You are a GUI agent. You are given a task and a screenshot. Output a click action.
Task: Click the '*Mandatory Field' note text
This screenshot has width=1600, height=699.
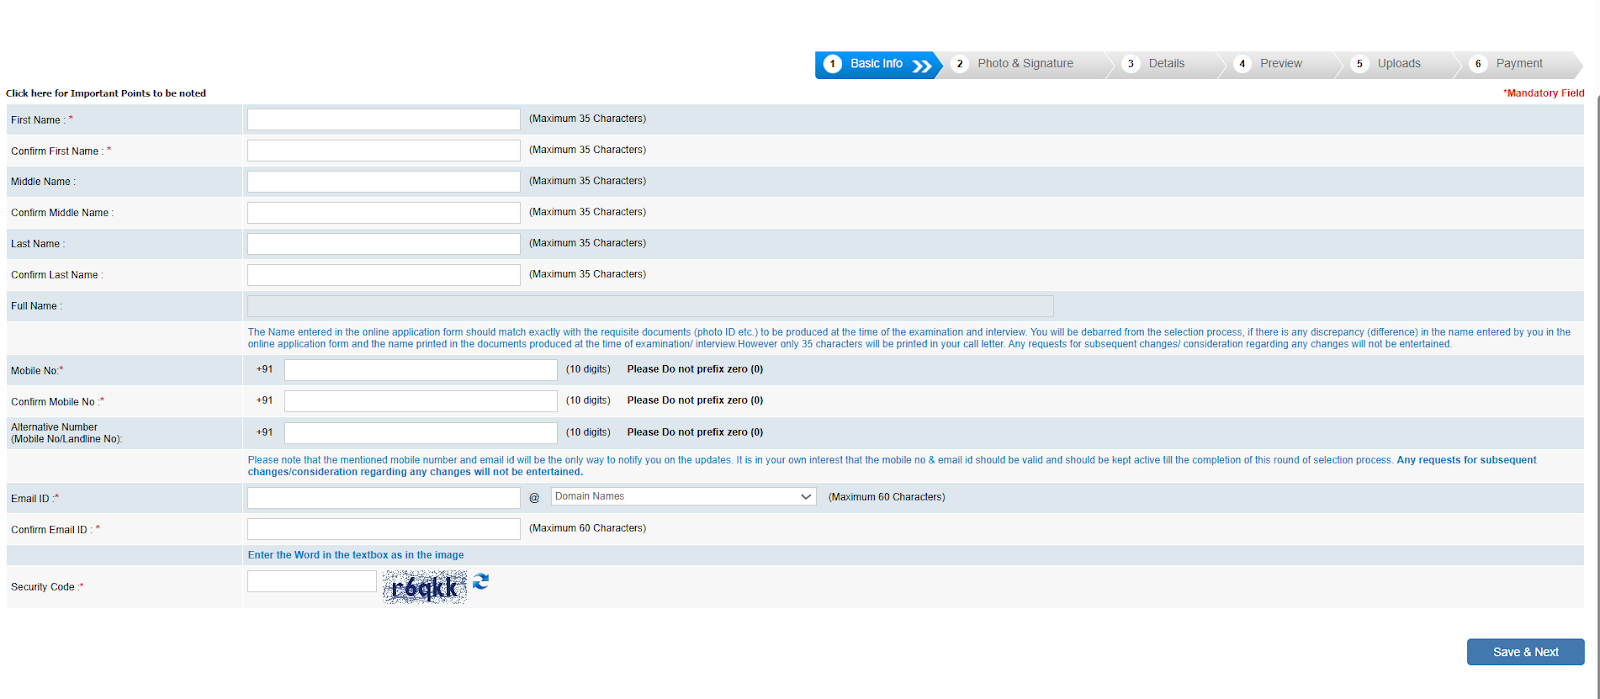(x=1543, y=93)
